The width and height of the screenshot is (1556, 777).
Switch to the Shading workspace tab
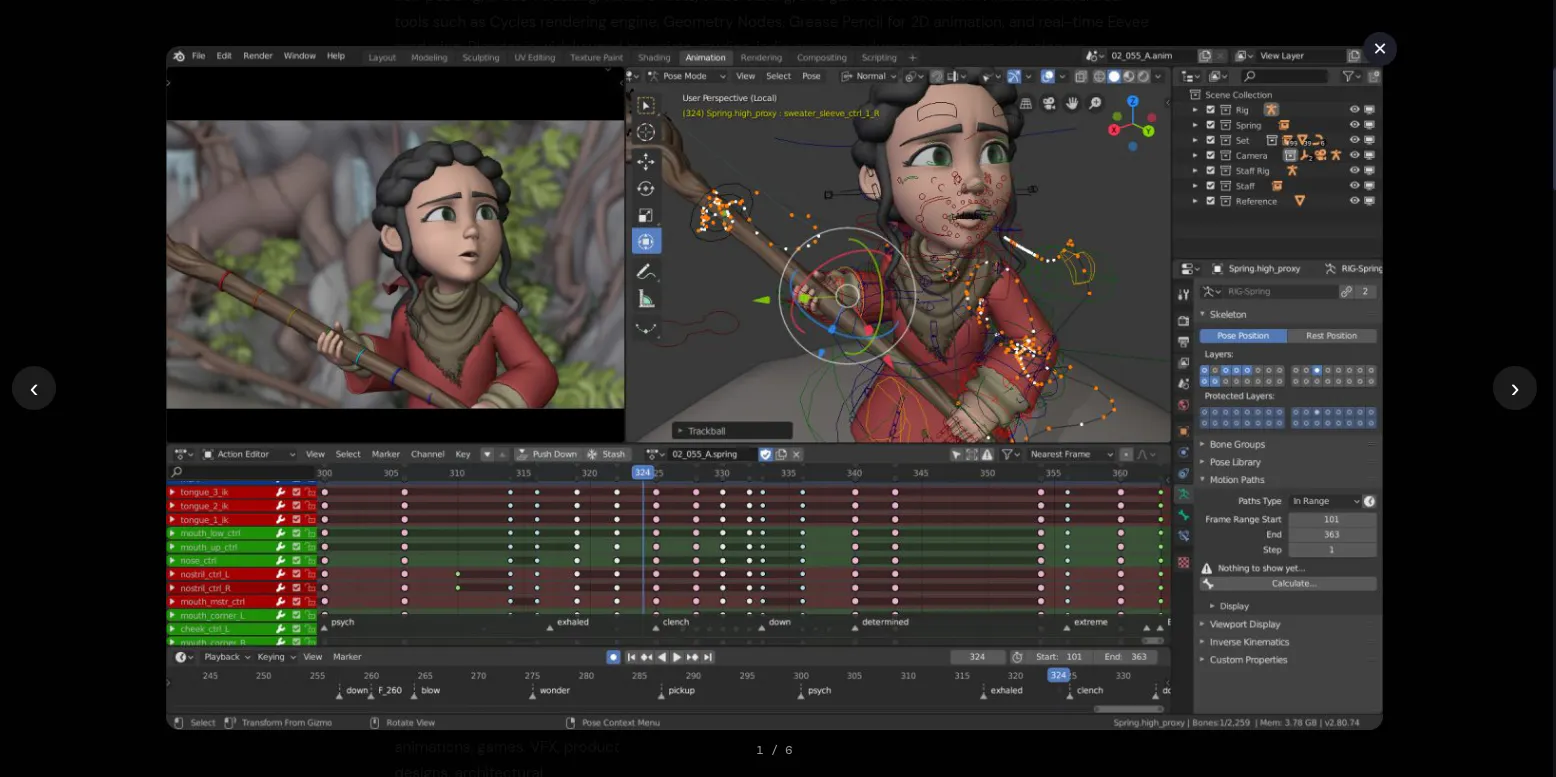(x=654, y=58)
